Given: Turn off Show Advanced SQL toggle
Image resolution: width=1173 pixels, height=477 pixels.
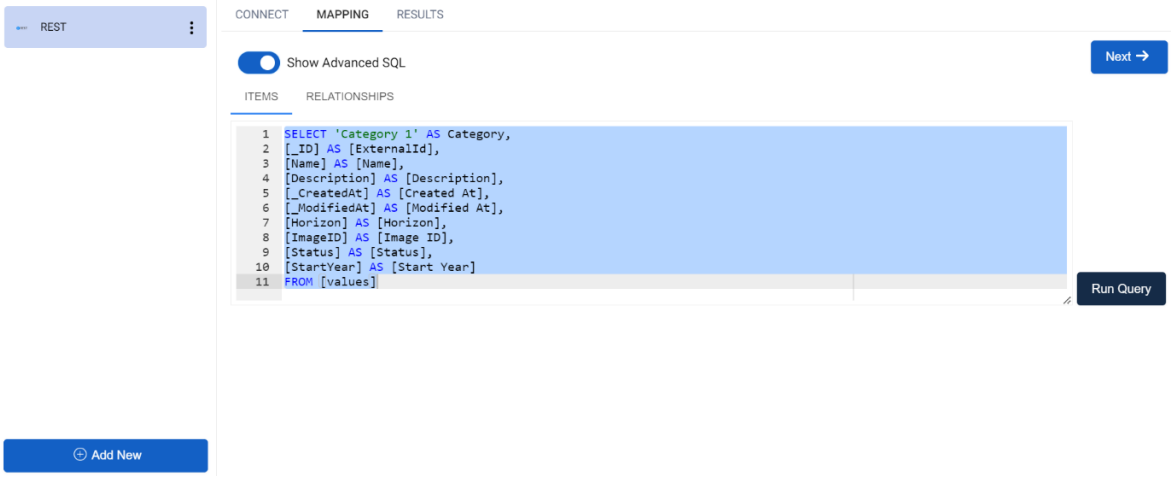Looking at the screenshot, I should point(259,63).
